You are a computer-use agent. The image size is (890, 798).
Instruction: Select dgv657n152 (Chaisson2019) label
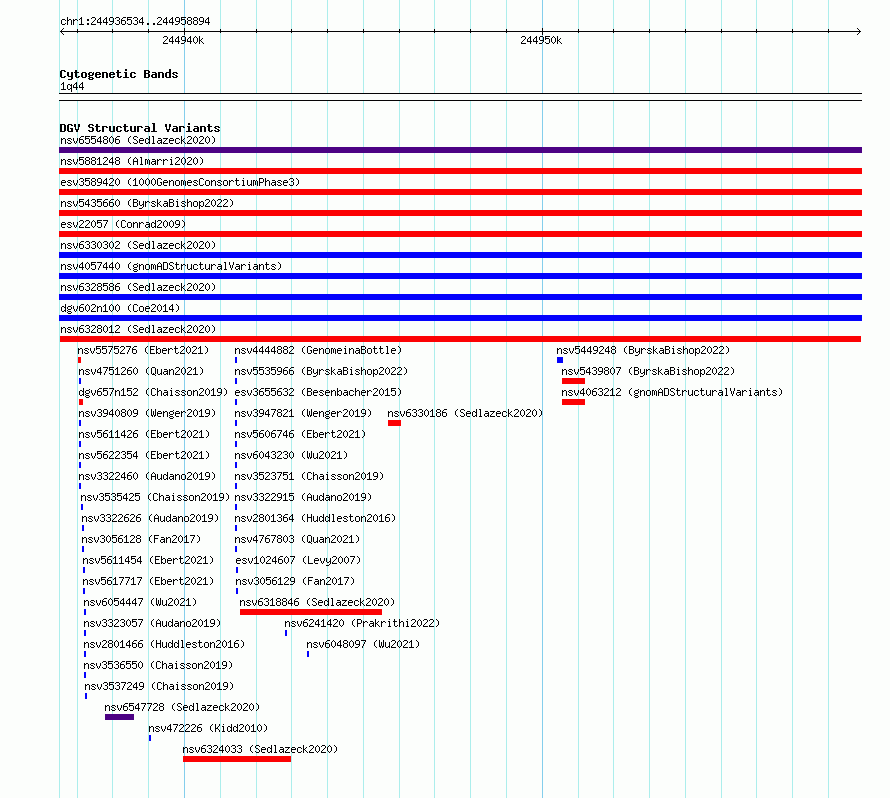point(153,392)
